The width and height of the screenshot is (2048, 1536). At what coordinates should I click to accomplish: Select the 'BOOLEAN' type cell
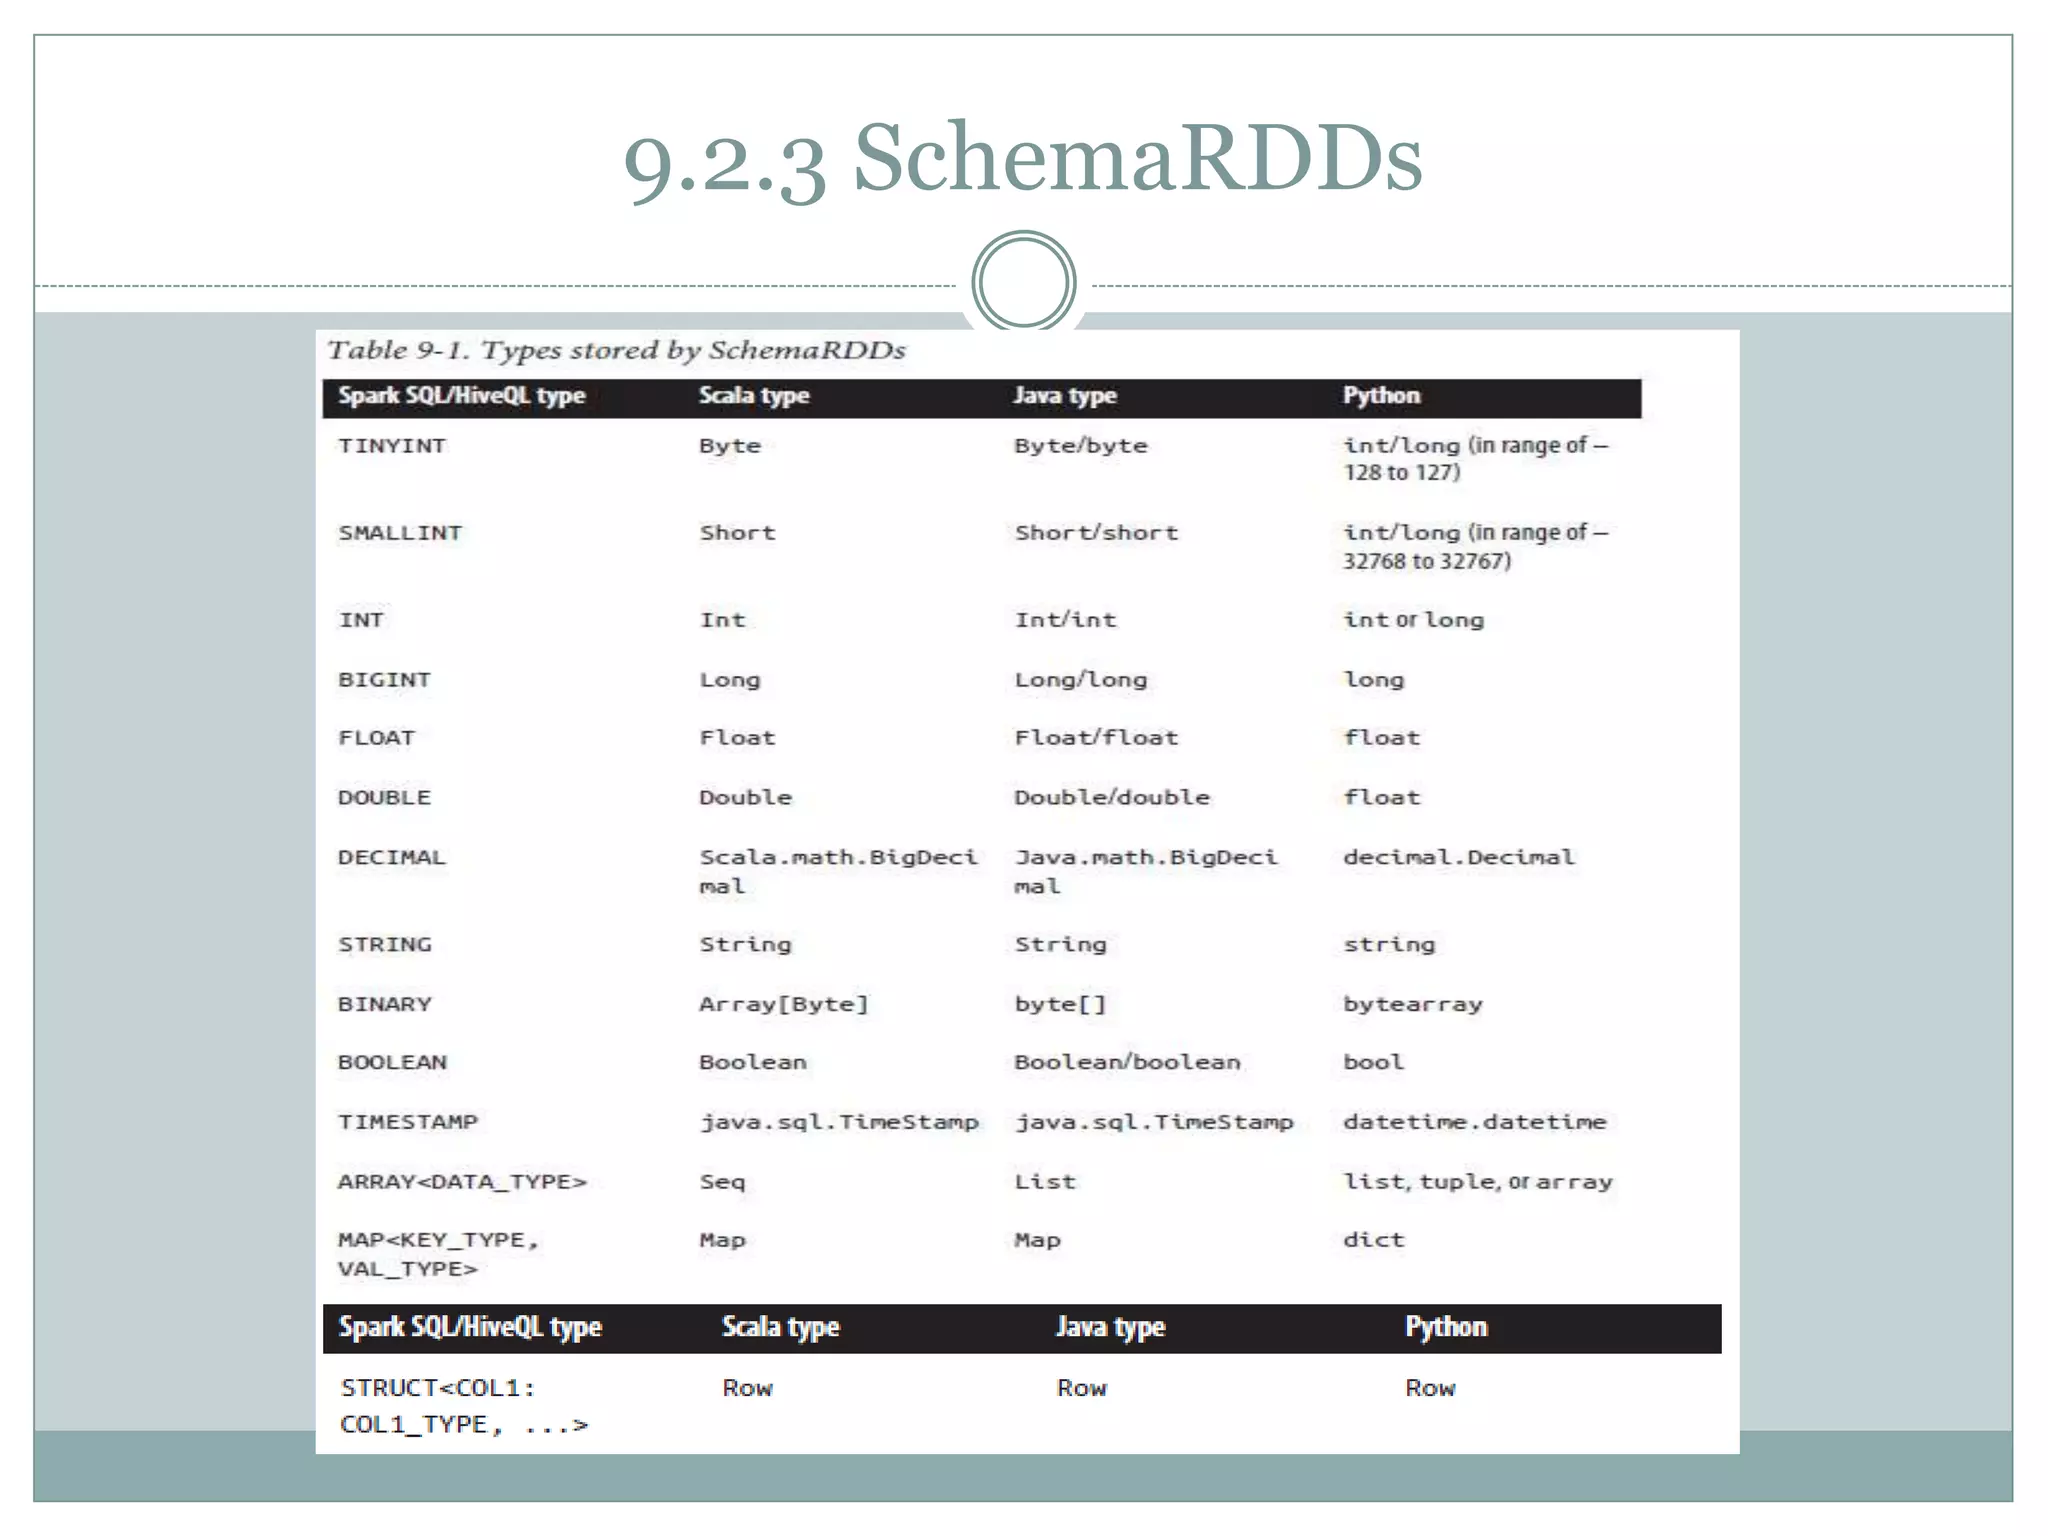(392, 1062)
